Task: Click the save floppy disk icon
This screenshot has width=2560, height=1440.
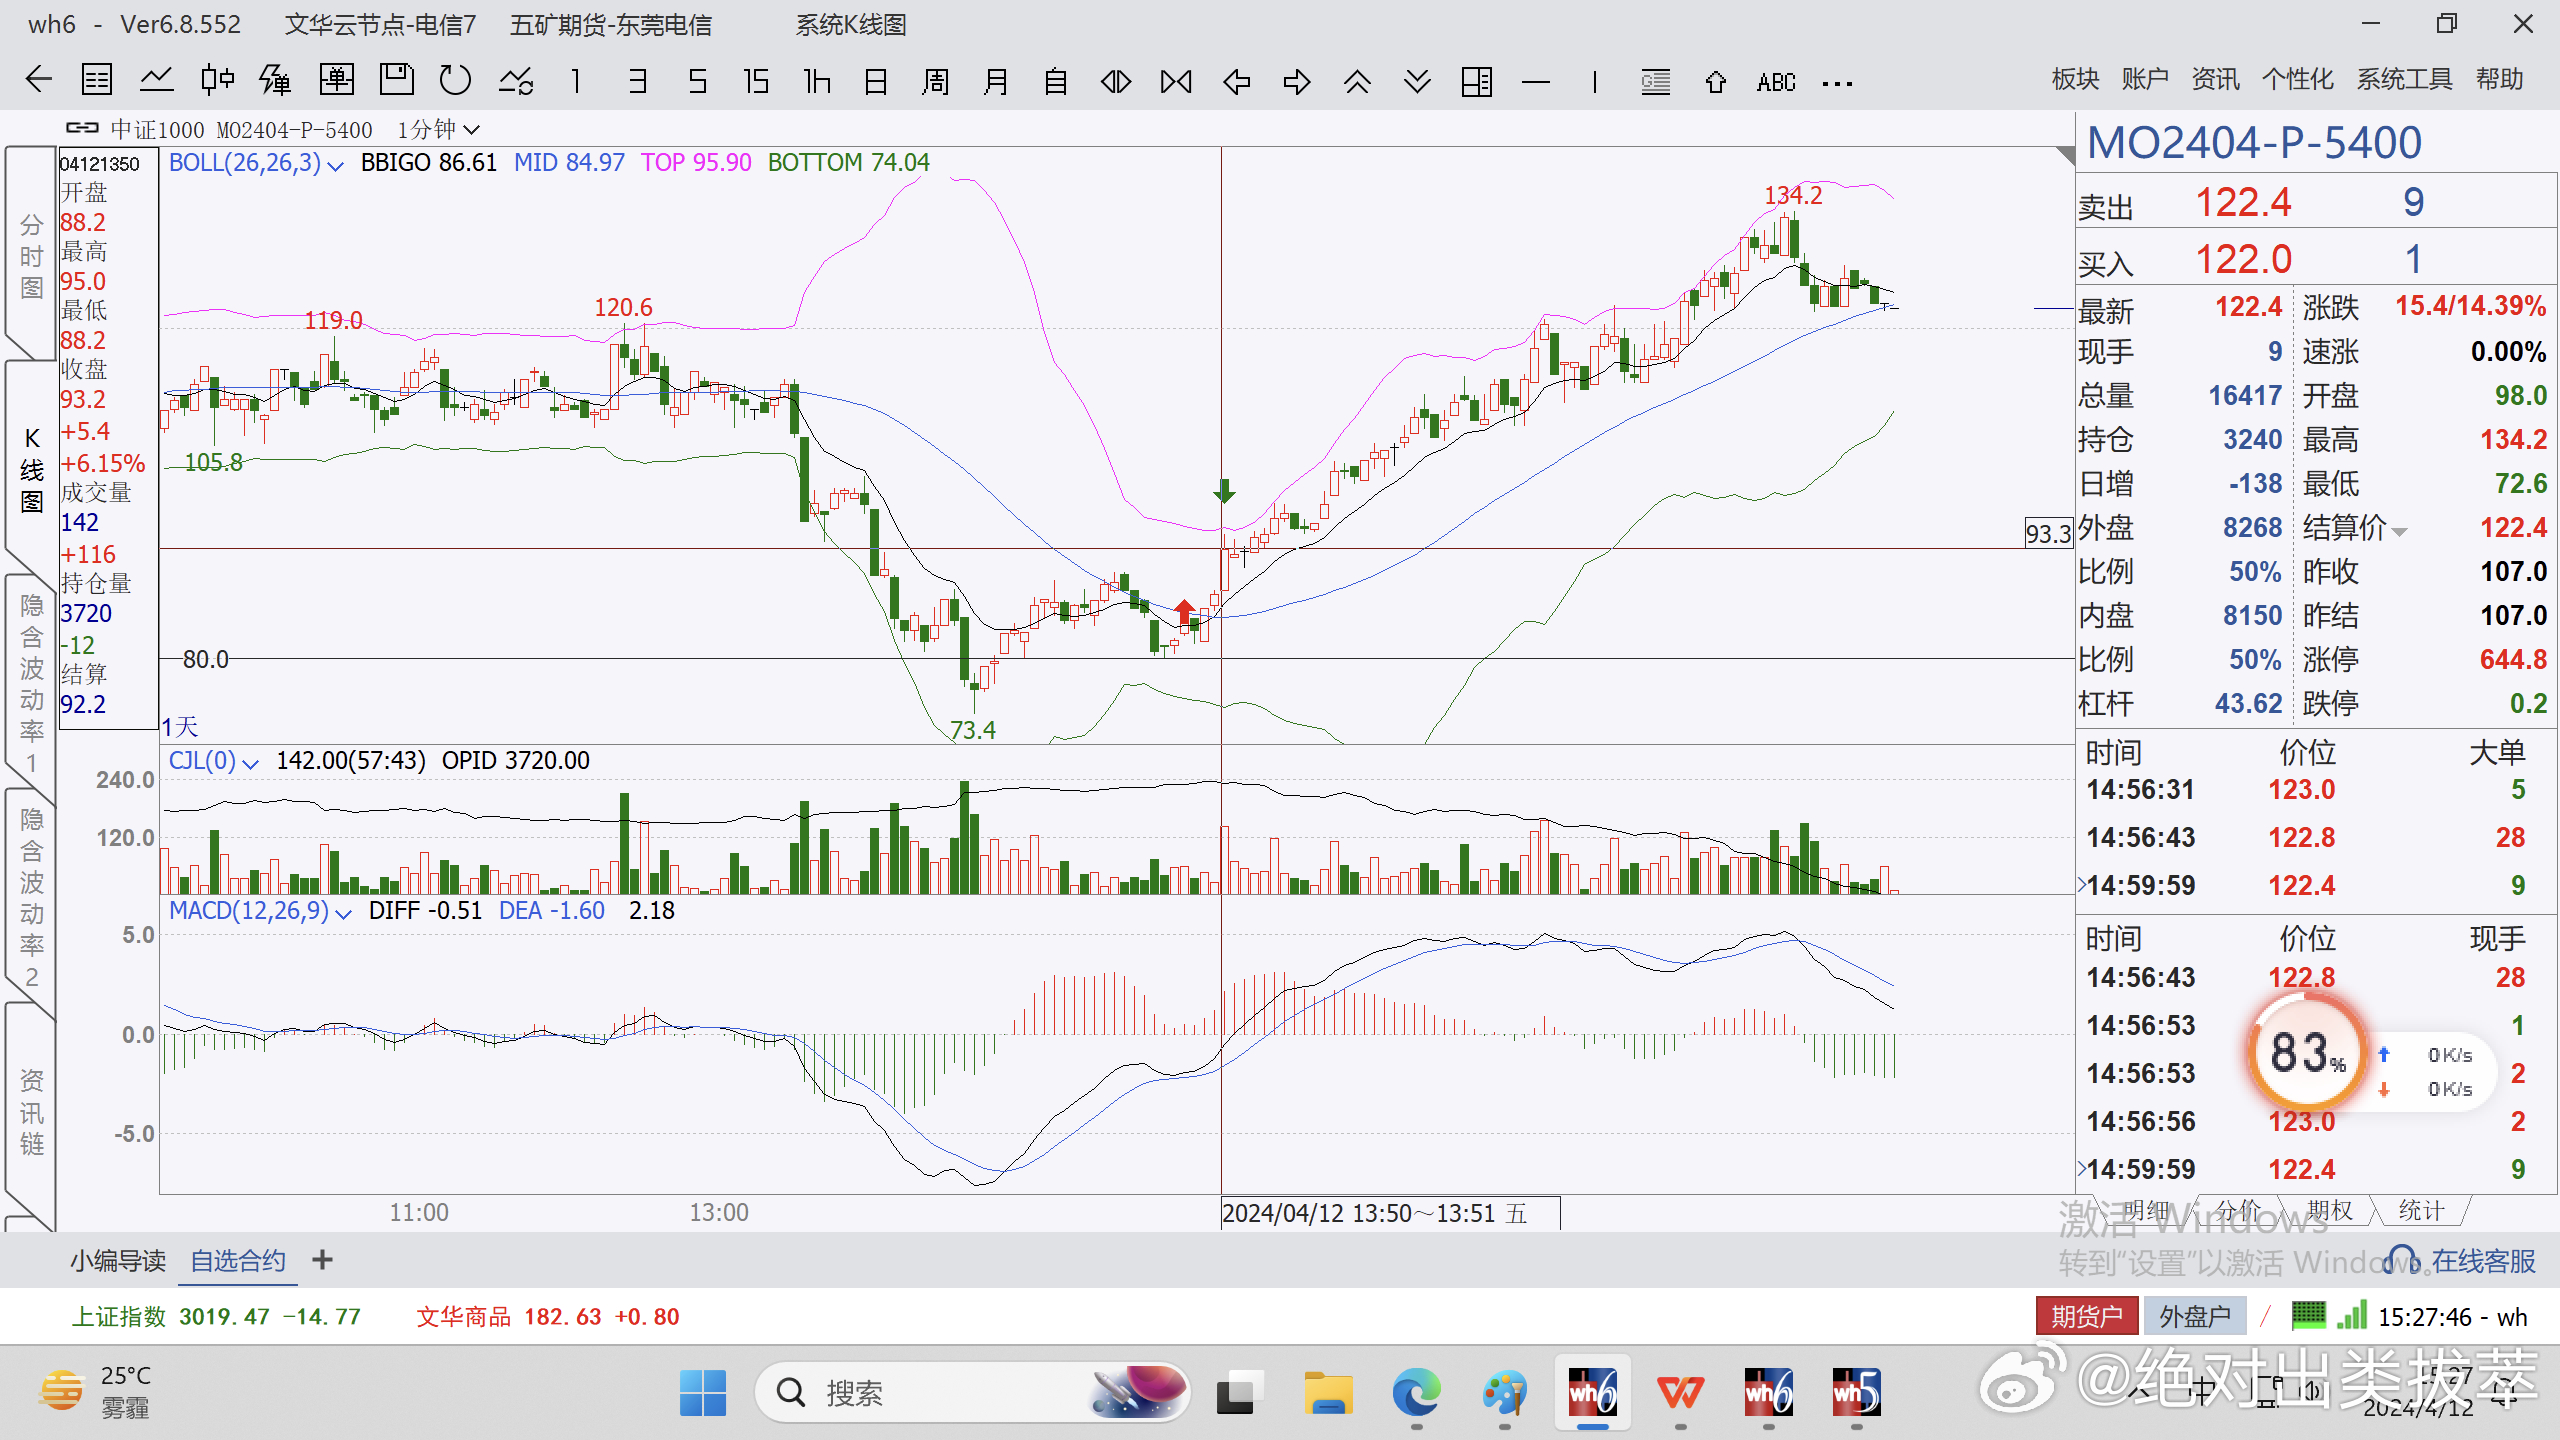Action: tap(396, 80)
